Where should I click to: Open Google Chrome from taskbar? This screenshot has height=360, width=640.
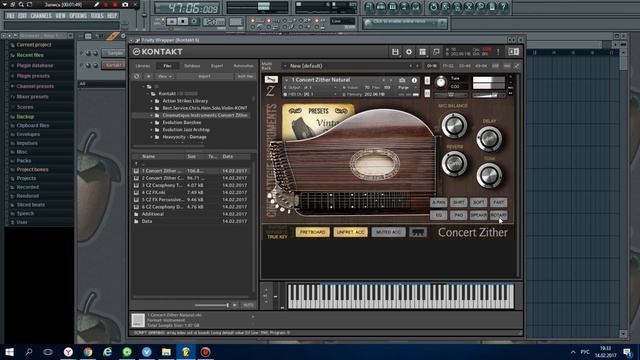[x=88, y=351]
